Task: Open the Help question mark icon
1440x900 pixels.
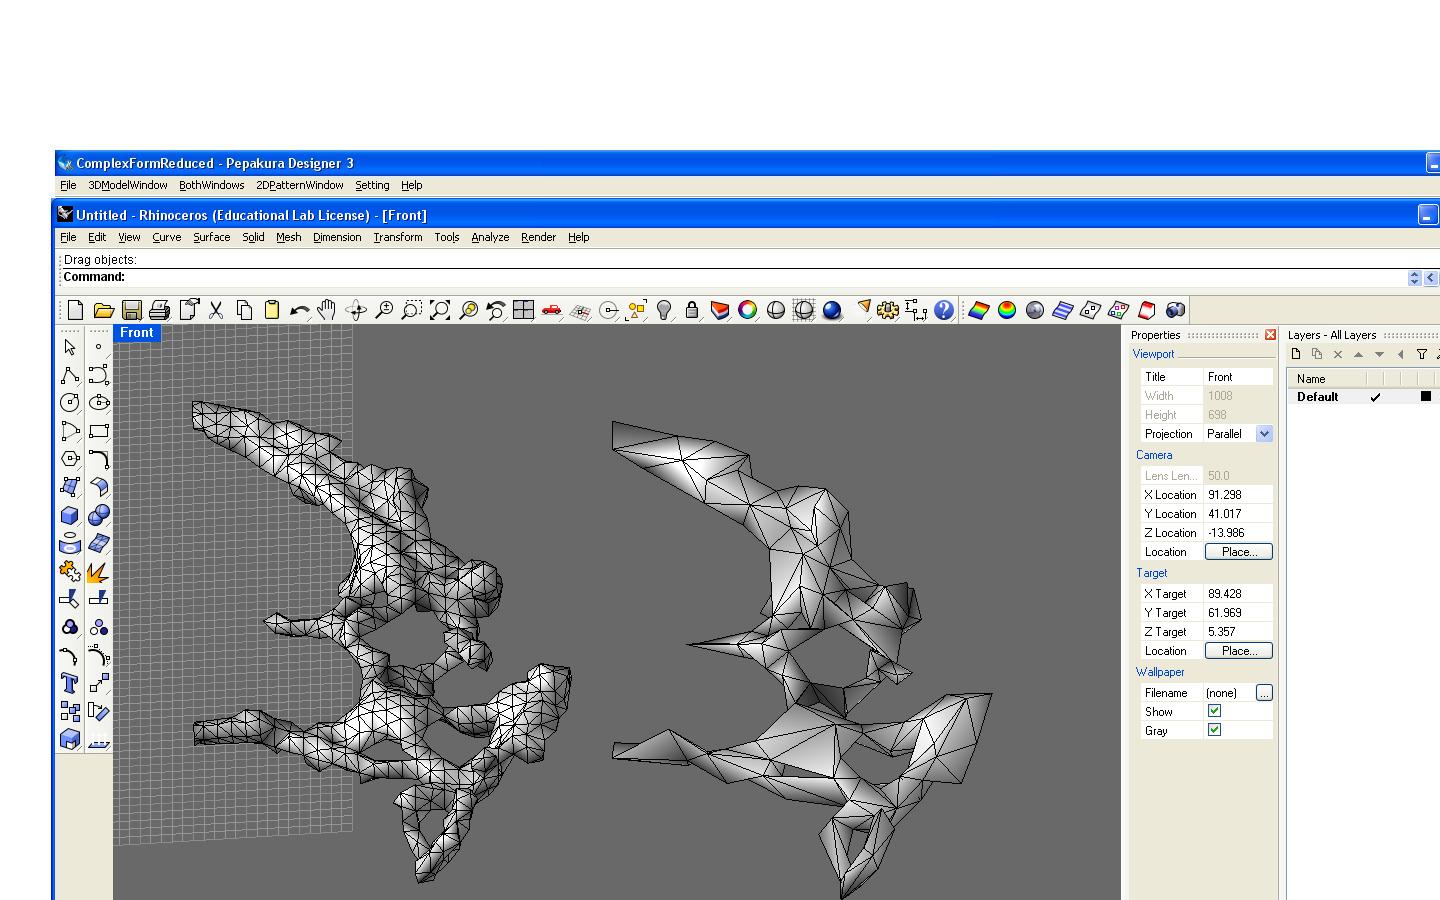Action: (944, 310)
